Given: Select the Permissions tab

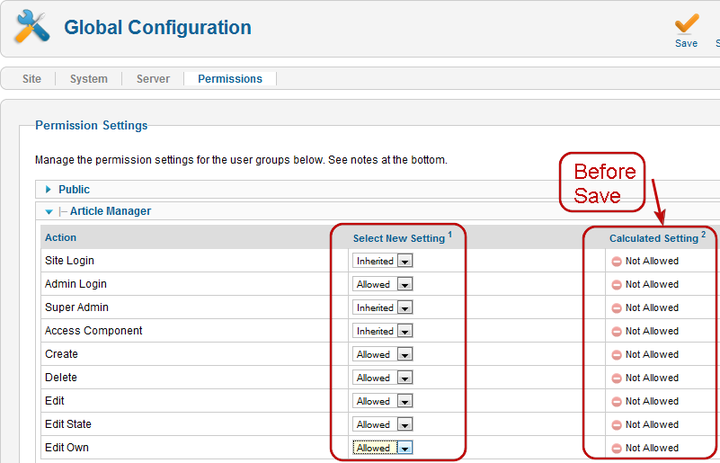Looking at the screenshot, I should tap(230, 79).
